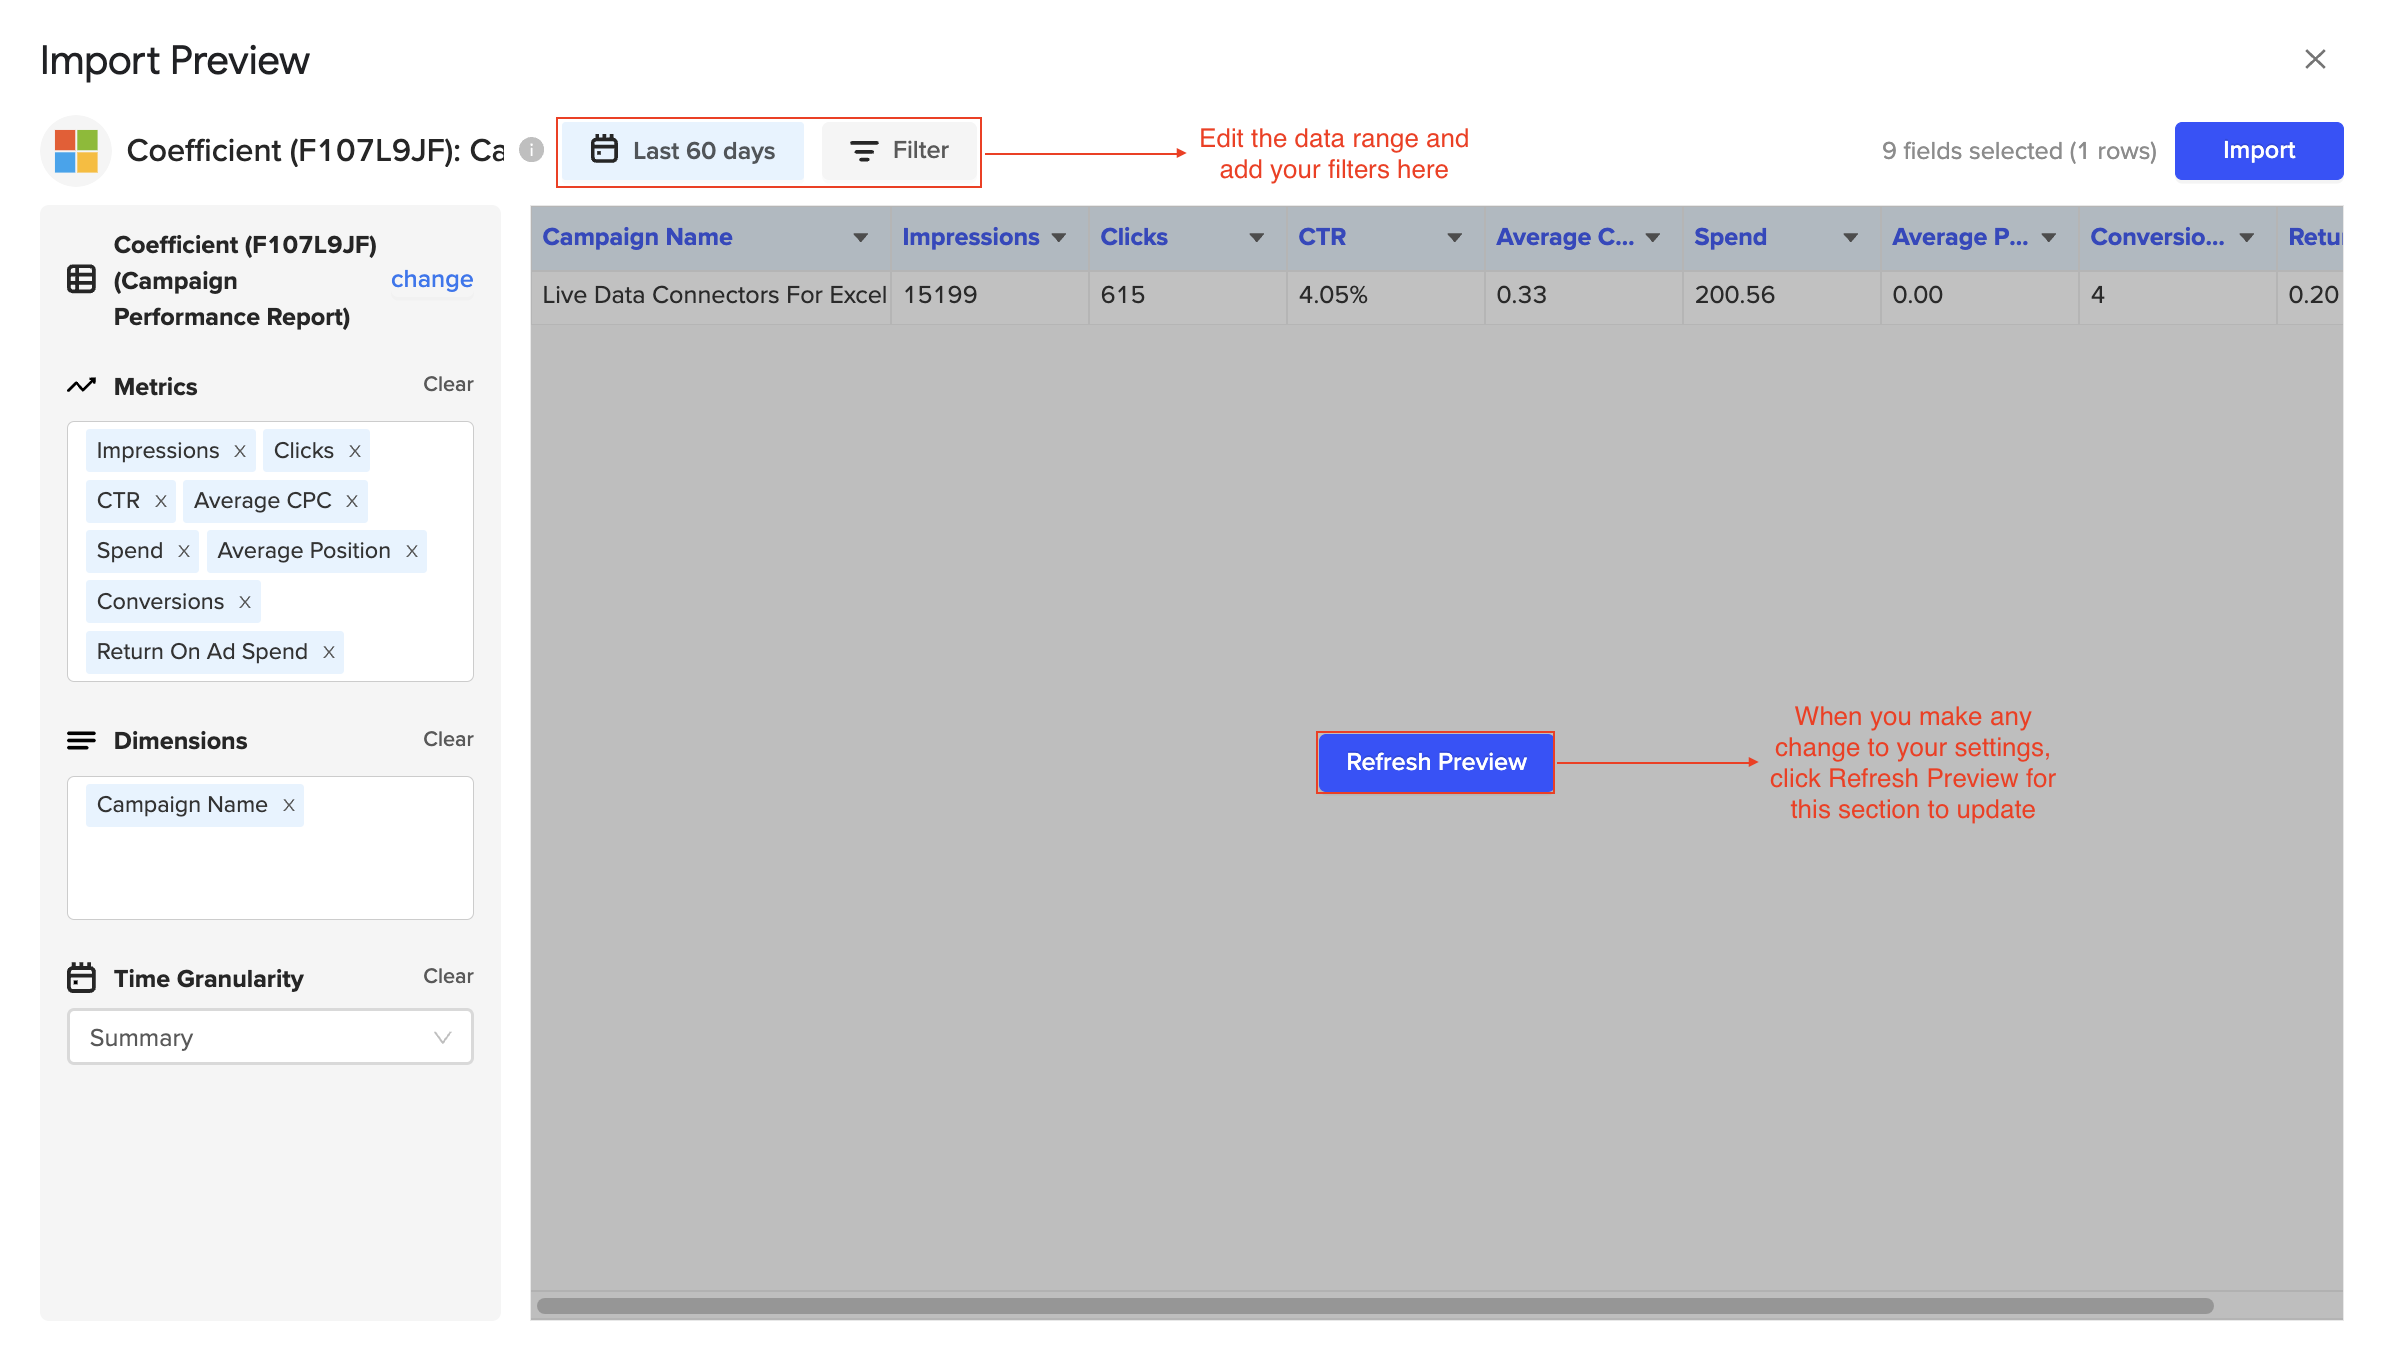Clear all Metrics

(x=448, y=384)
